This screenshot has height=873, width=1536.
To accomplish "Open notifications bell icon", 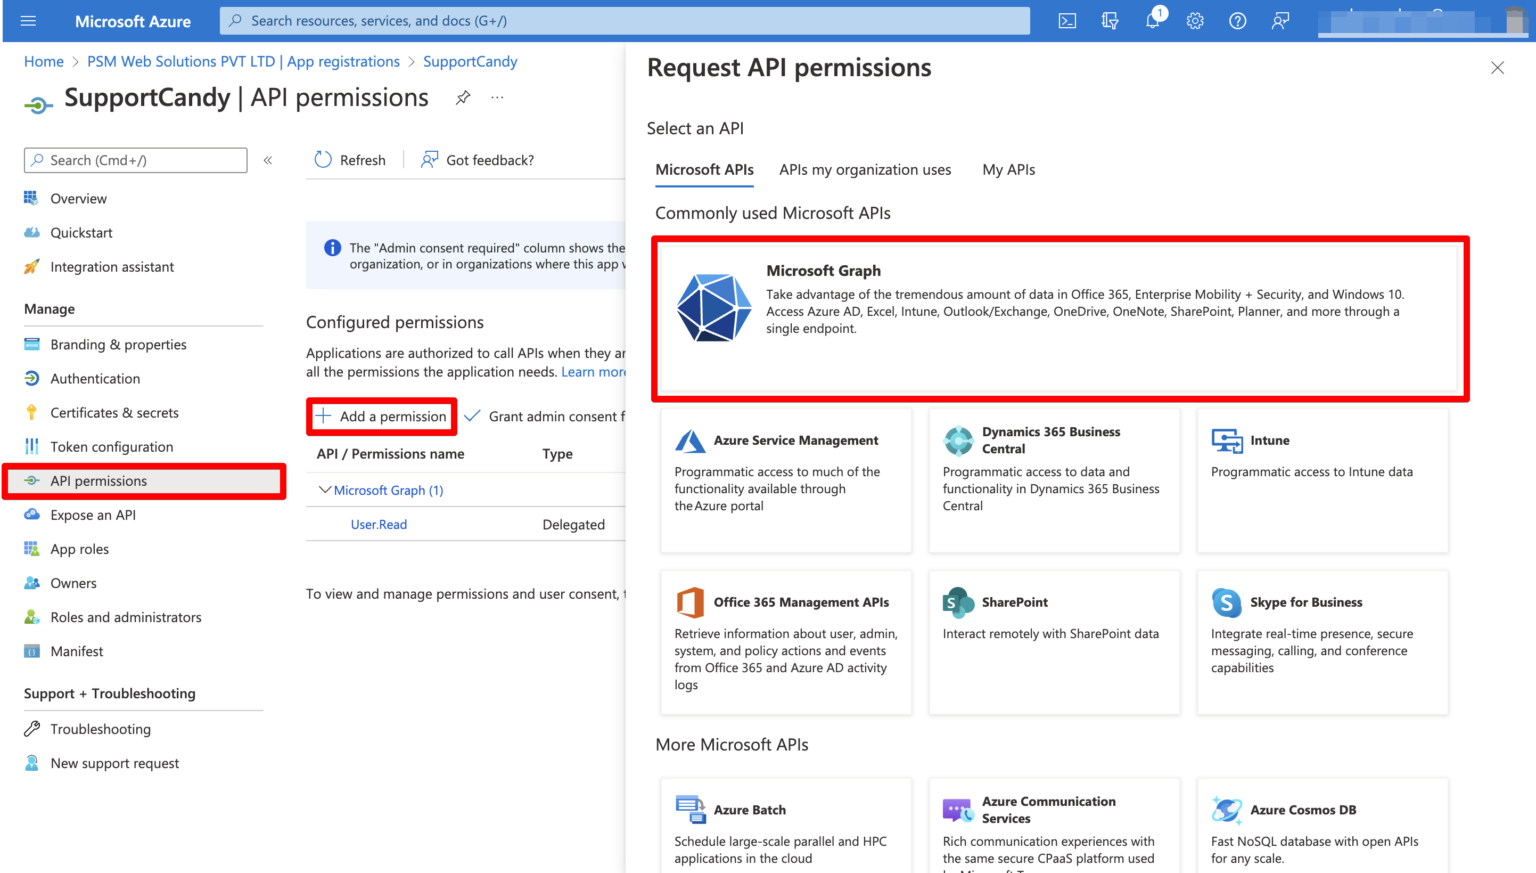I will tap(1153, 21).
